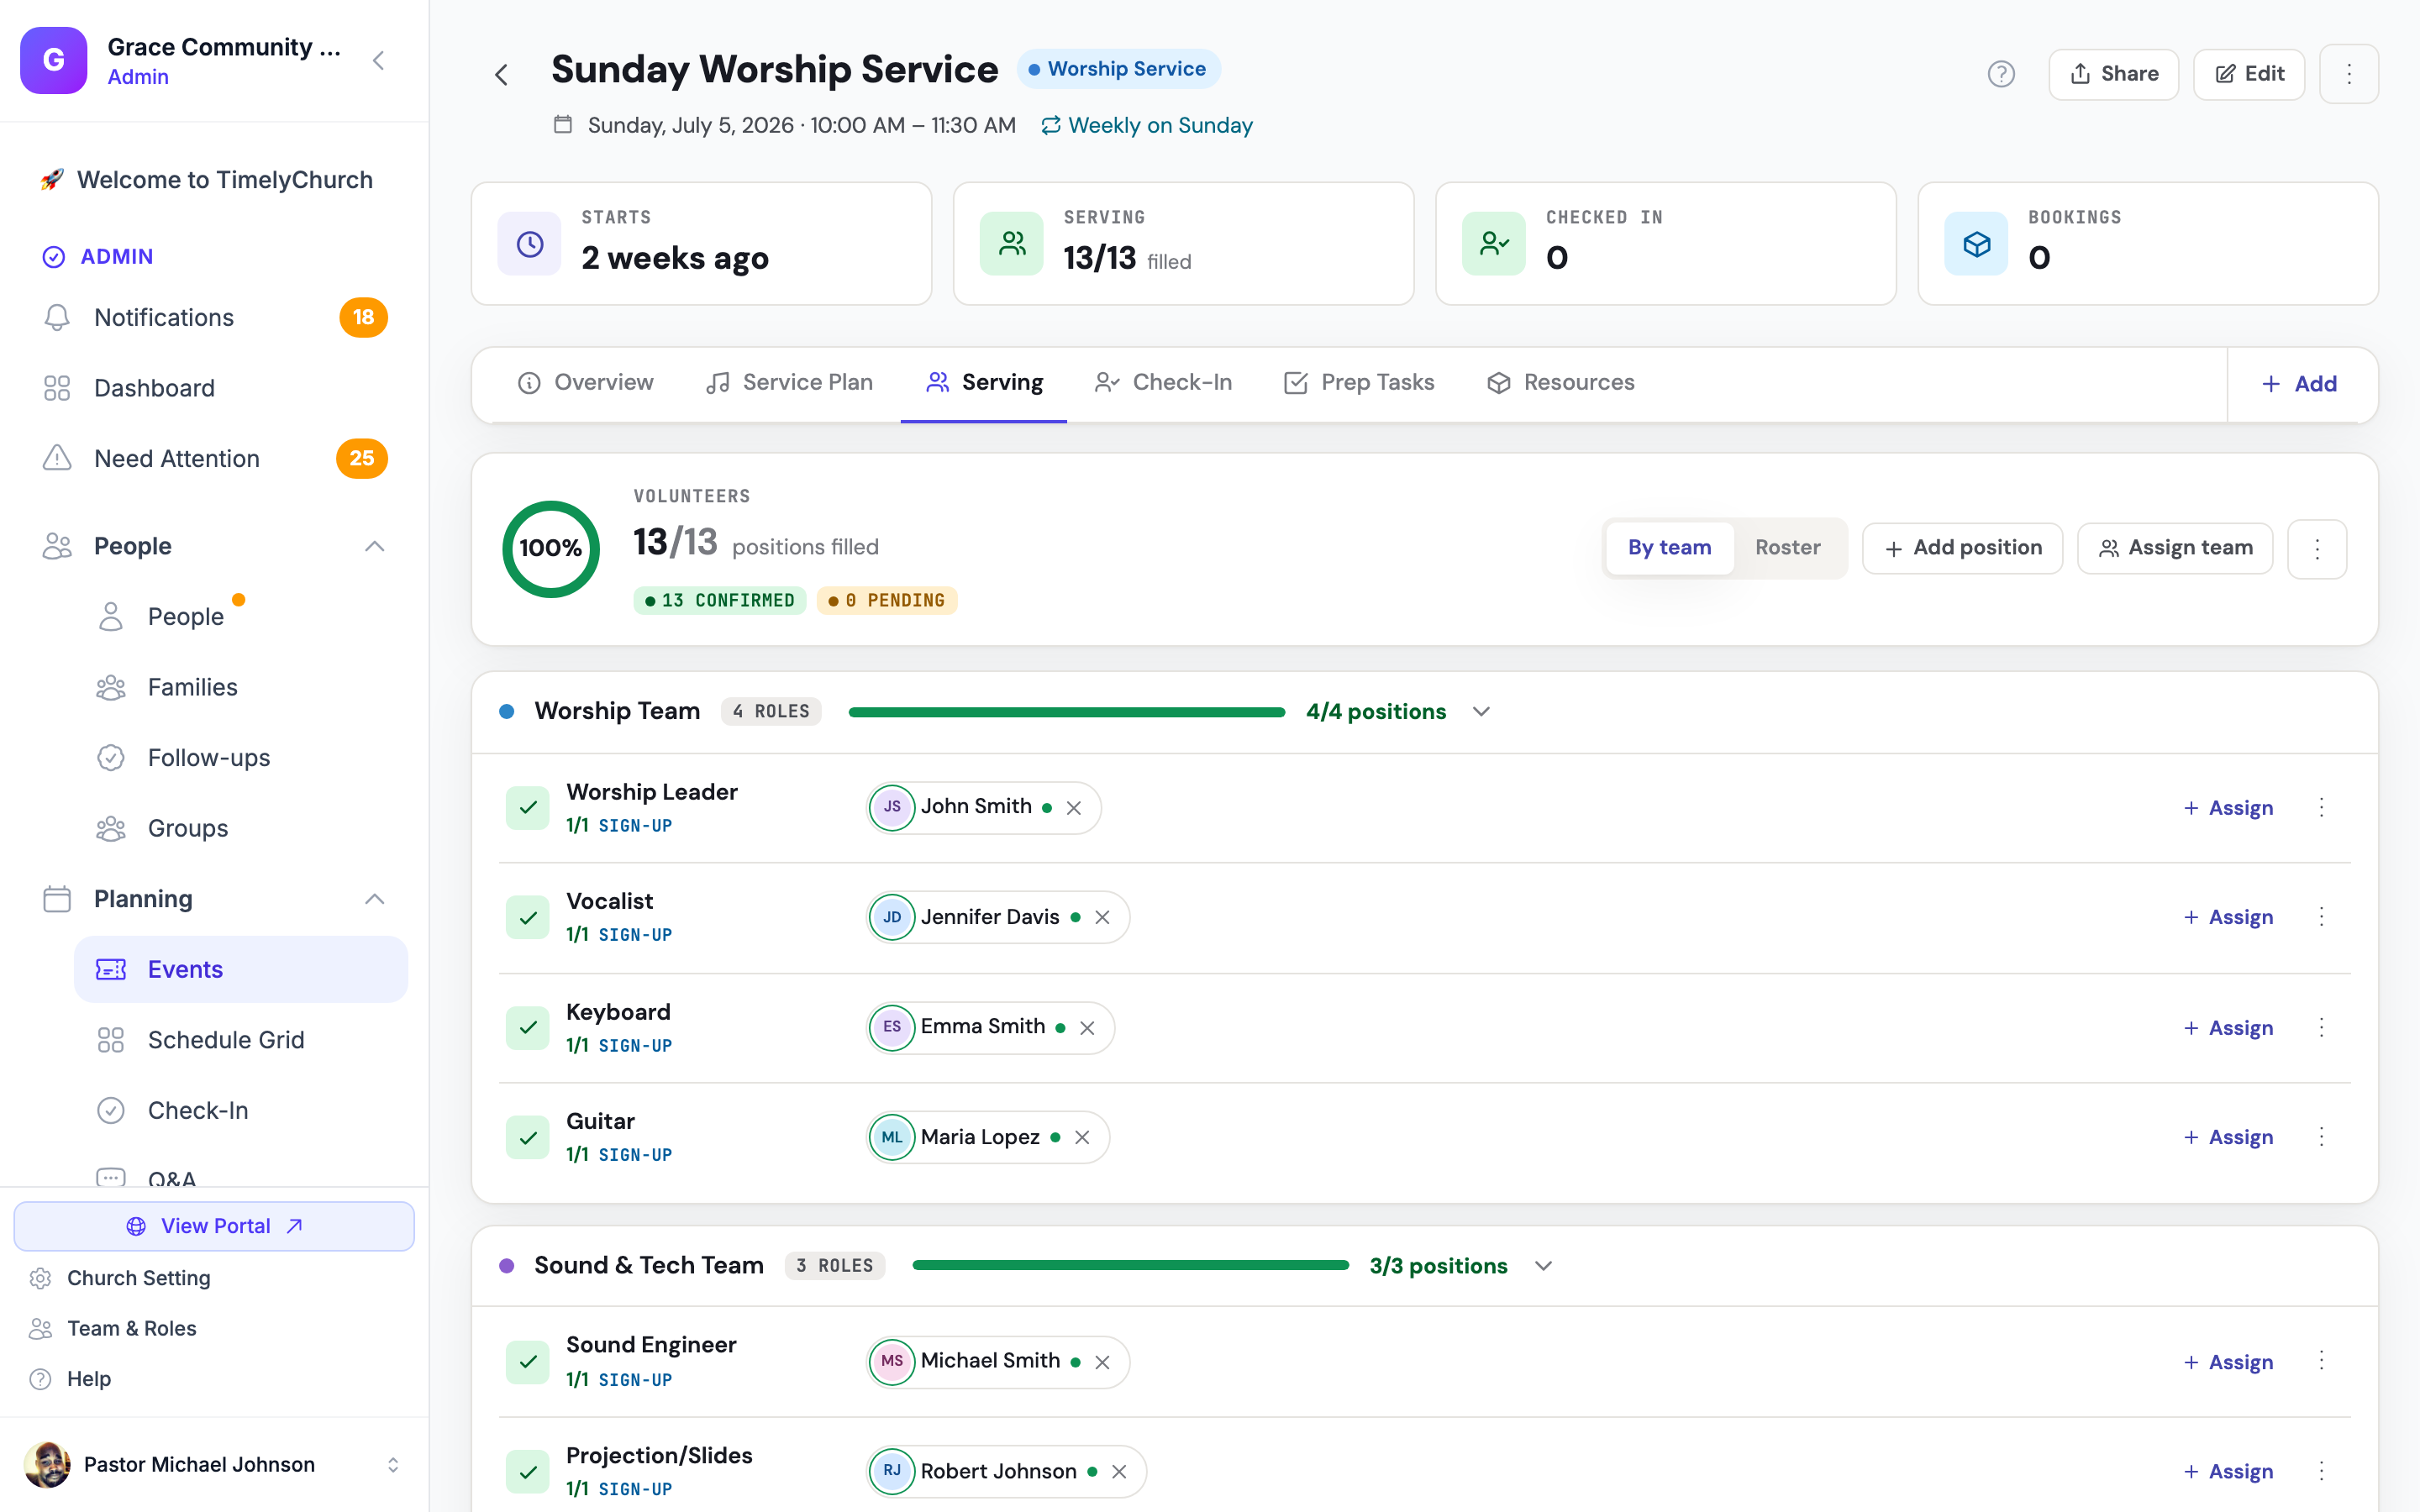Switch volunteer view to By team

(1669, 548)
